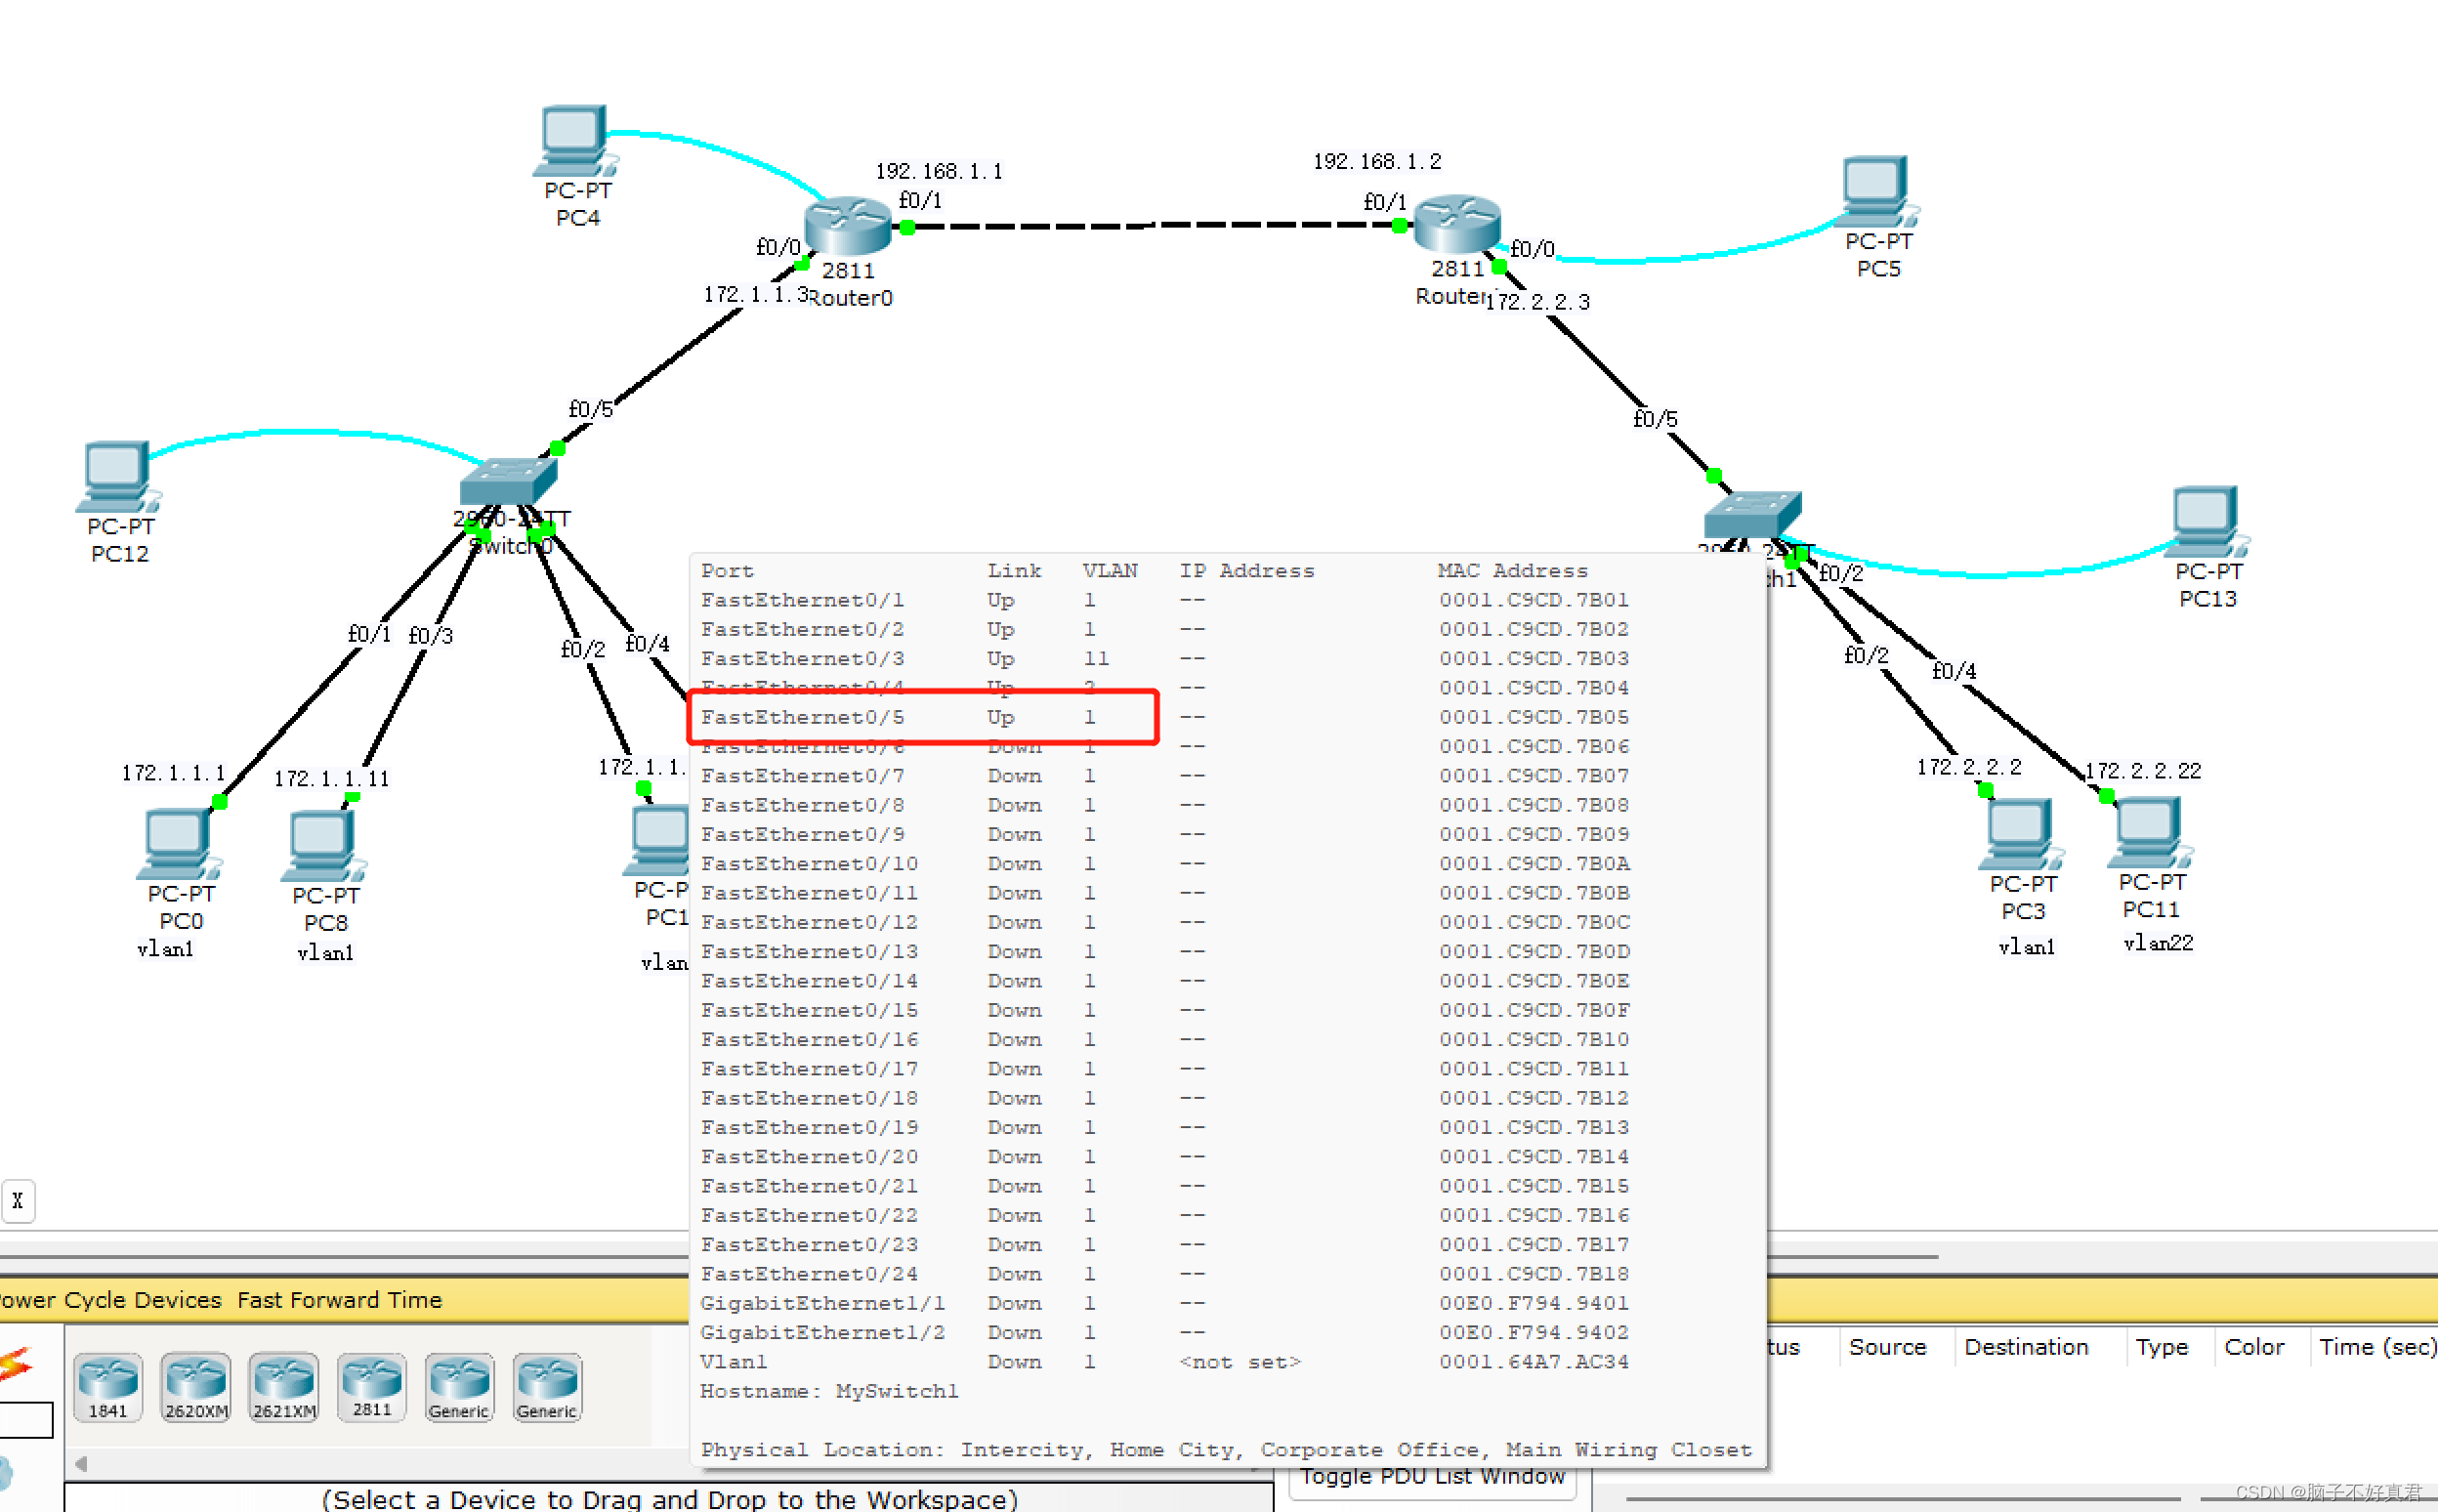This screenshot has height=1512, width=2438.
Task: Select PC4 in the workspace
Action: (573, 140)
